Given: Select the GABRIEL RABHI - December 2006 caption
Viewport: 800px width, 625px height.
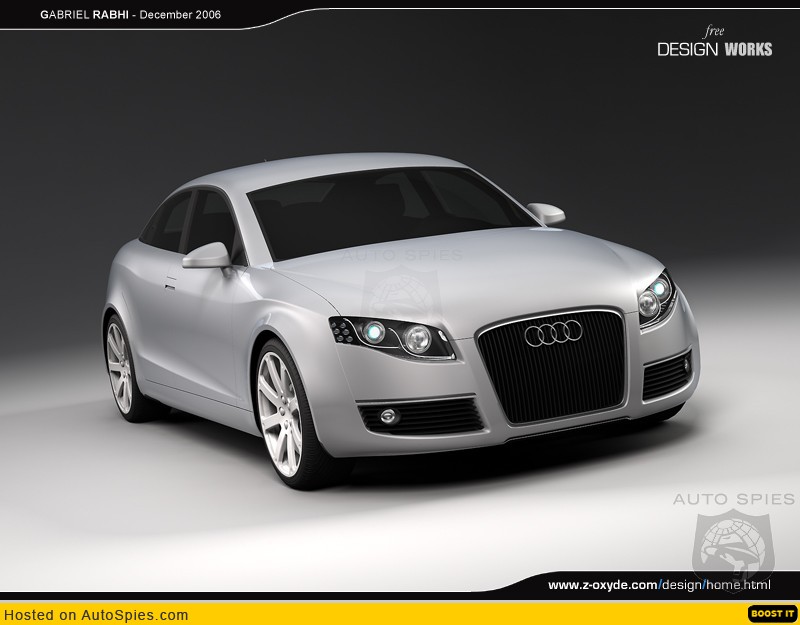Looking at the screenshot, I should [131, 15].
